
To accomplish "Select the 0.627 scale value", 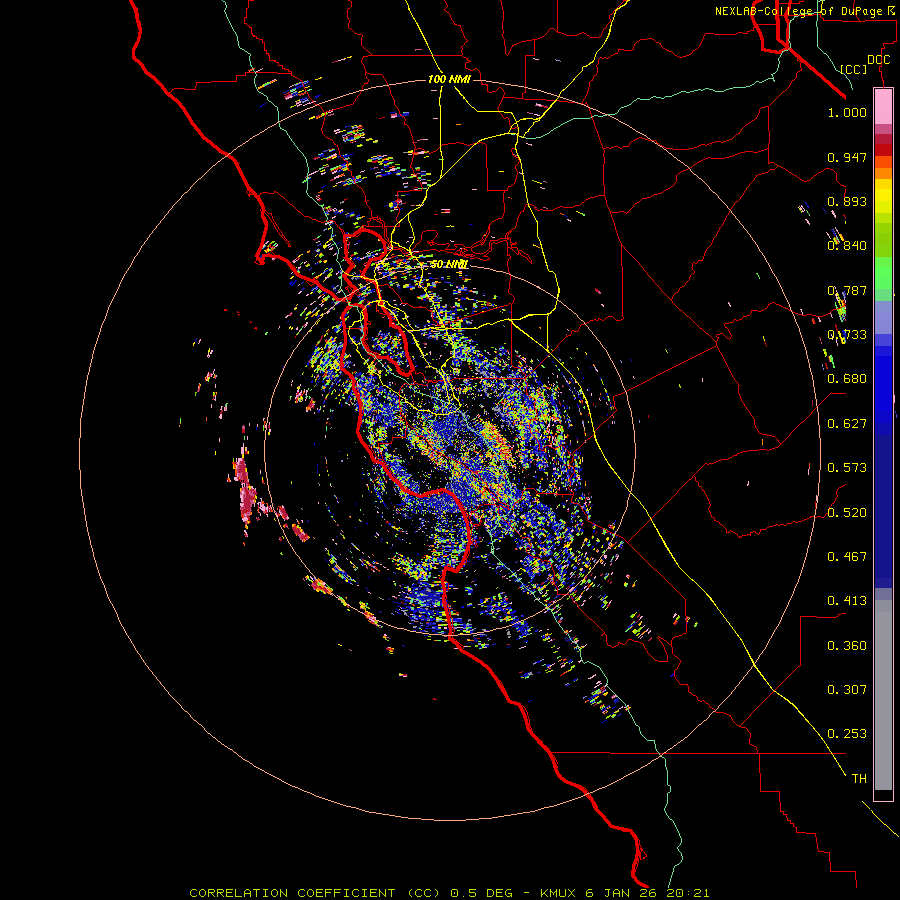I will coord(847,424).
